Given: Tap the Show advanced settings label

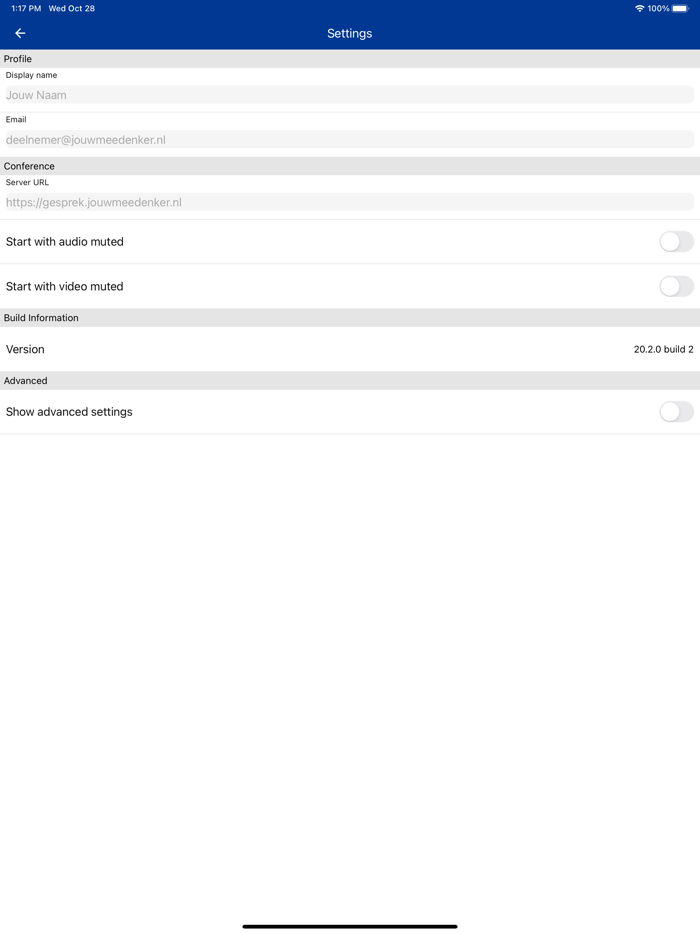Looking at the screenshot, I should 69,412.
